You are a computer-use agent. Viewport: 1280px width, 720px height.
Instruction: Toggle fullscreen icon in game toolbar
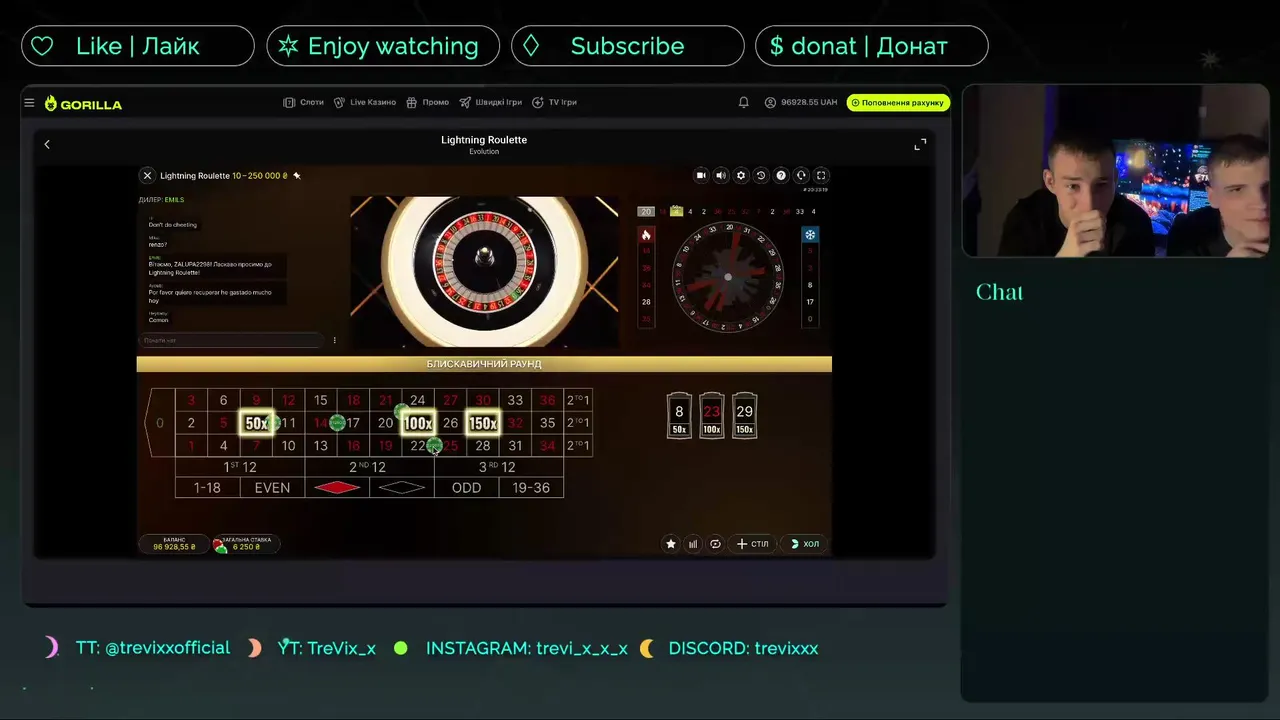click(821, 175)
